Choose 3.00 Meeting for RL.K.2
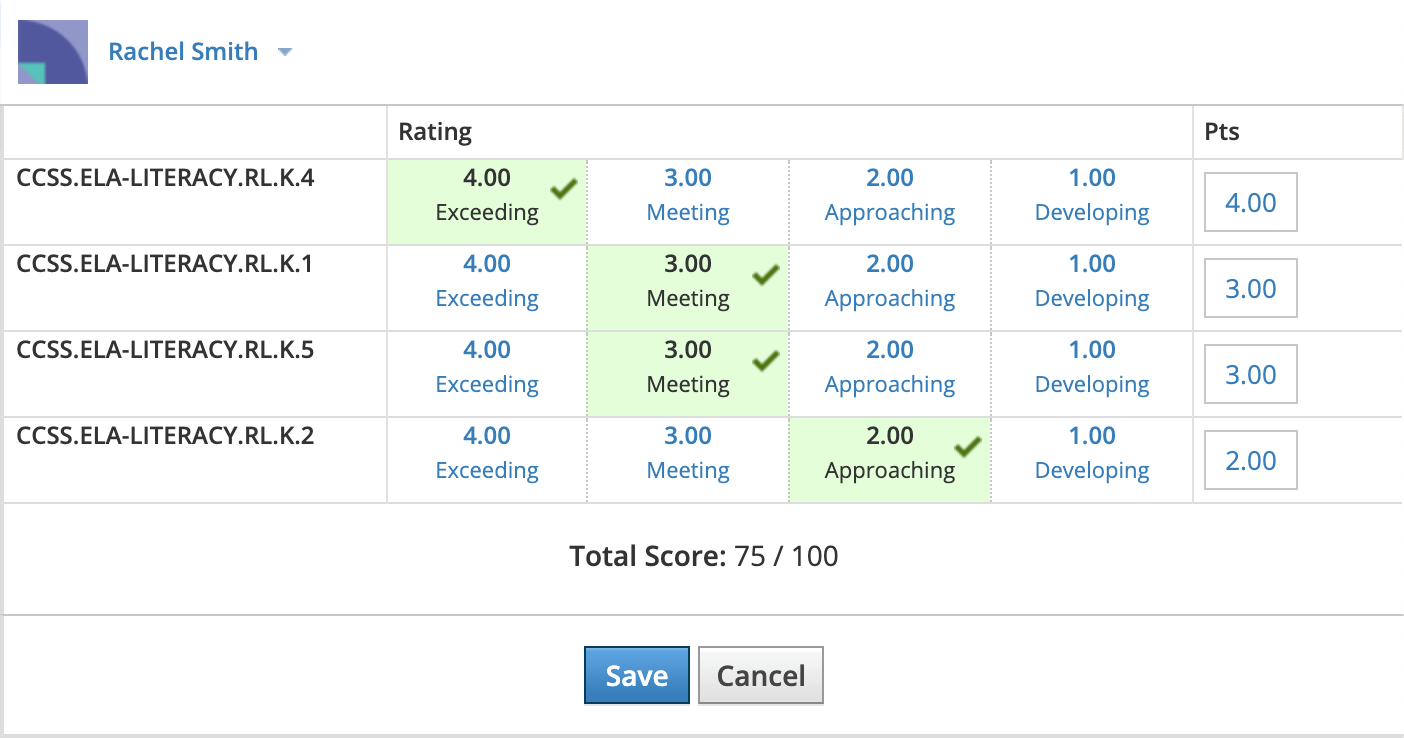Image resolution: width=1404 pixels, height=738 pixels. [x=688, y=453]
